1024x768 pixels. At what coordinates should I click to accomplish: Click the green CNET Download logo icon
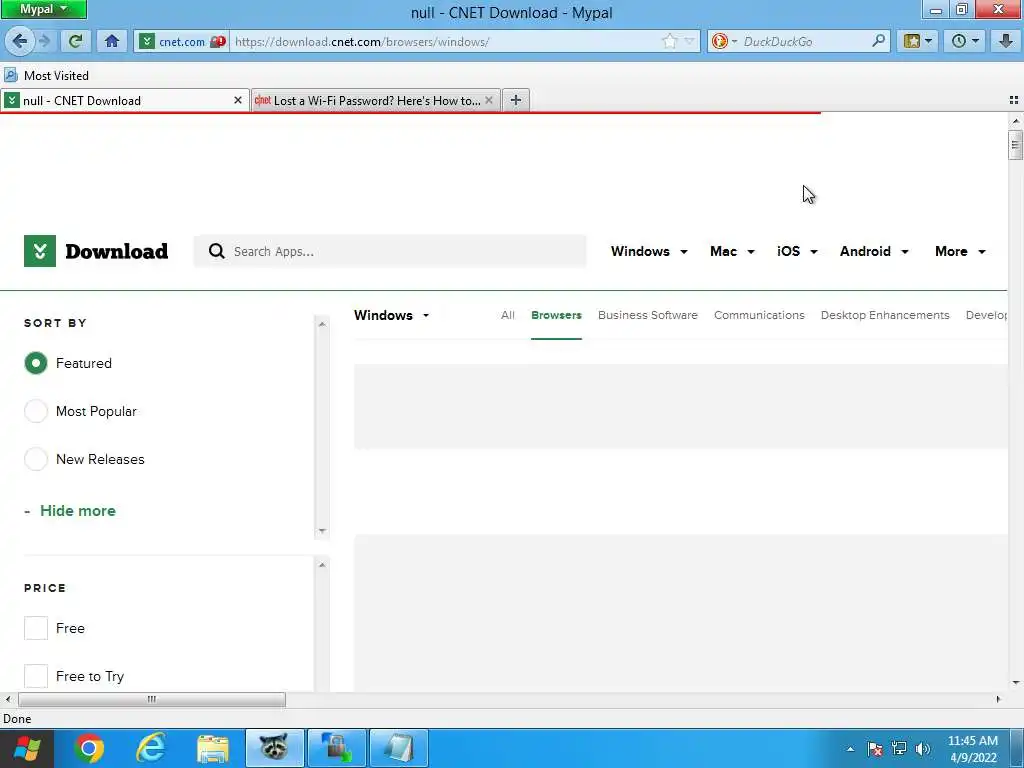point(40,251)
